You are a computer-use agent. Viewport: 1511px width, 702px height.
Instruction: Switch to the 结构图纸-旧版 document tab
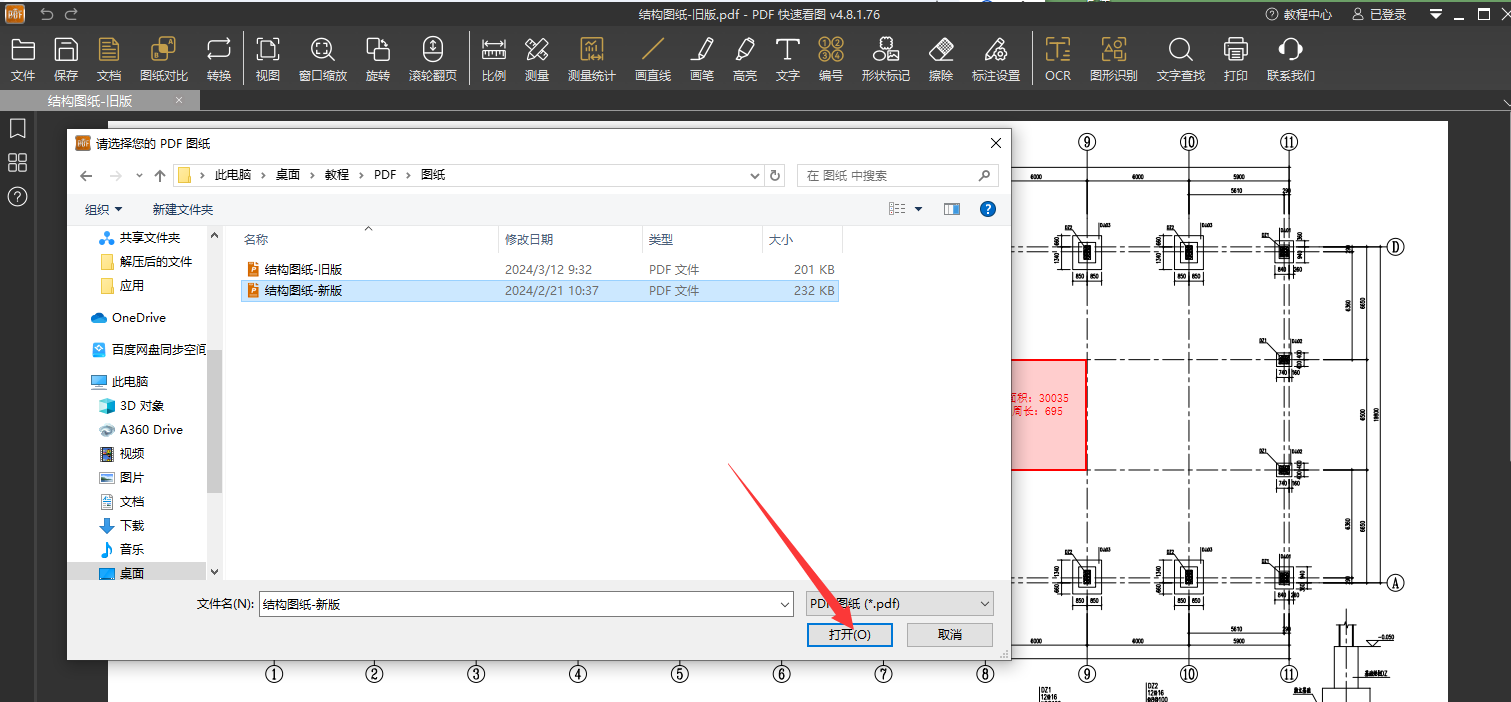pyautogui.click(x=90, y=101)
